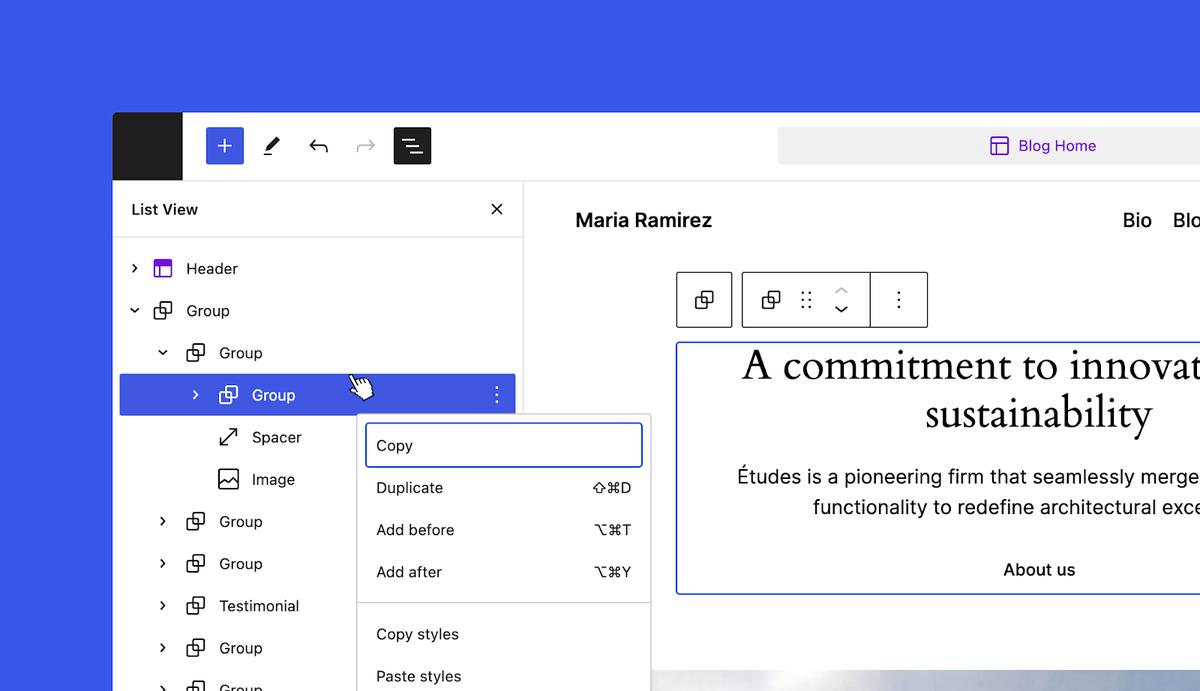Image resolution: width=1200 pixels, height=691 pixels.
Task: Open block toolbar three-dot options menu
Action: click(898, 300)
